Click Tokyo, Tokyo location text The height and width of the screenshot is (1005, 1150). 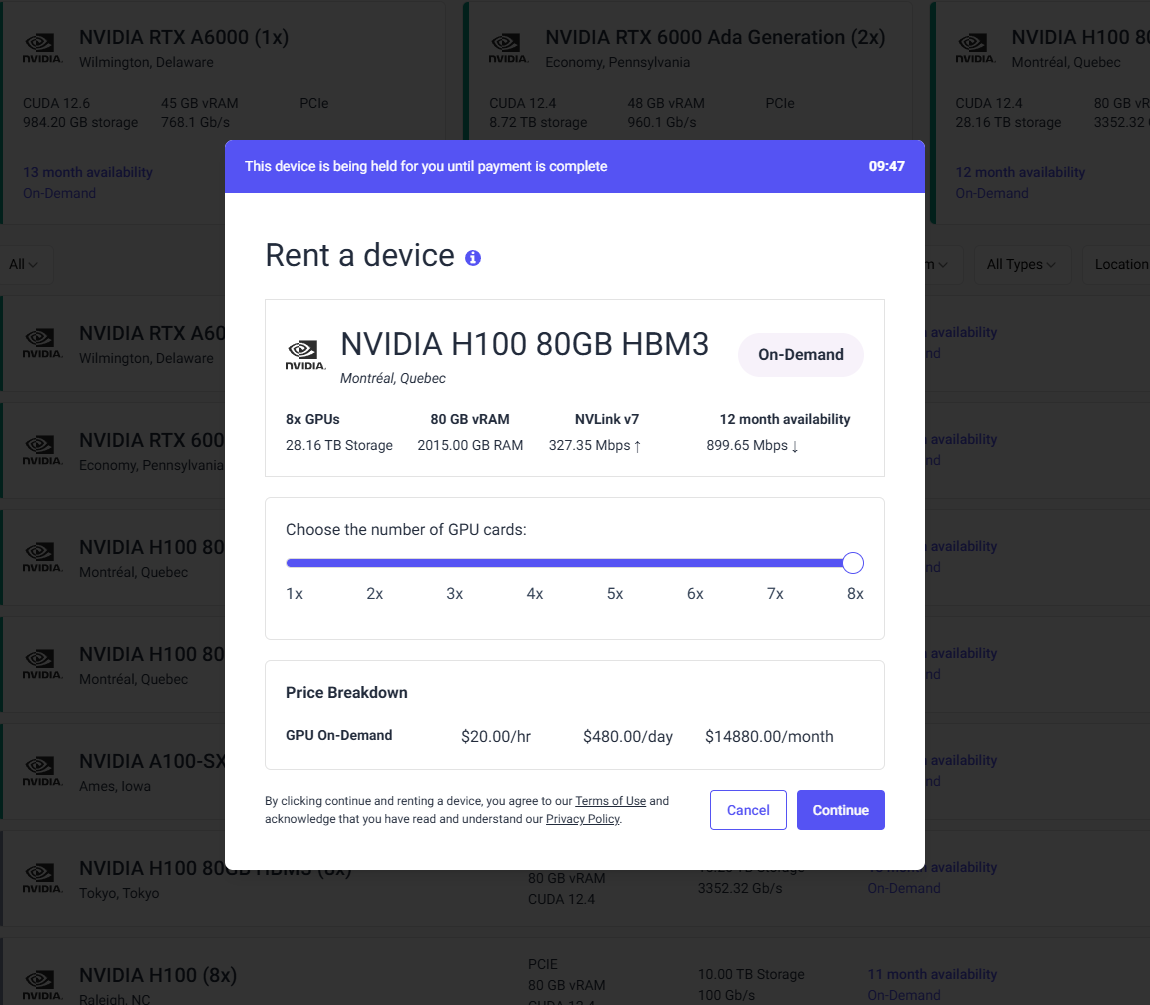tap(119, 893)
